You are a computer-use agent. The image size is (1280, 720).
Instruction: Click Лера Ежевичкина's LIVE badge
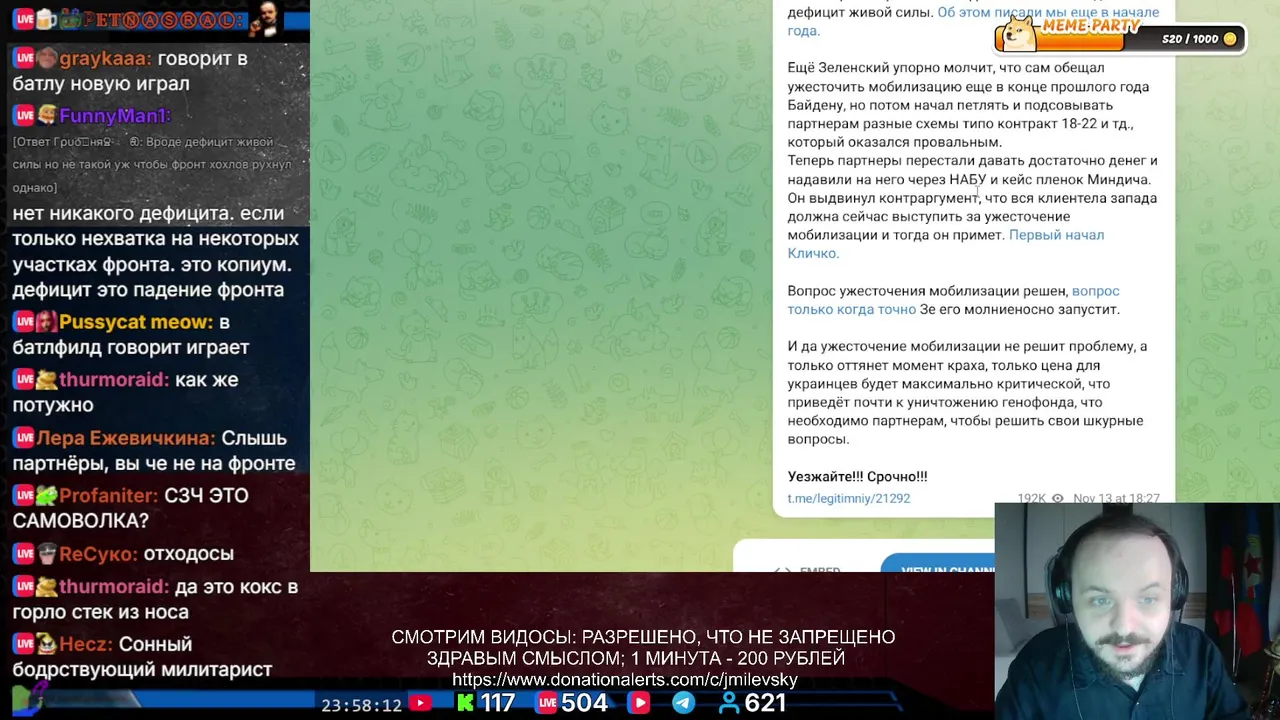pos(23,438)
